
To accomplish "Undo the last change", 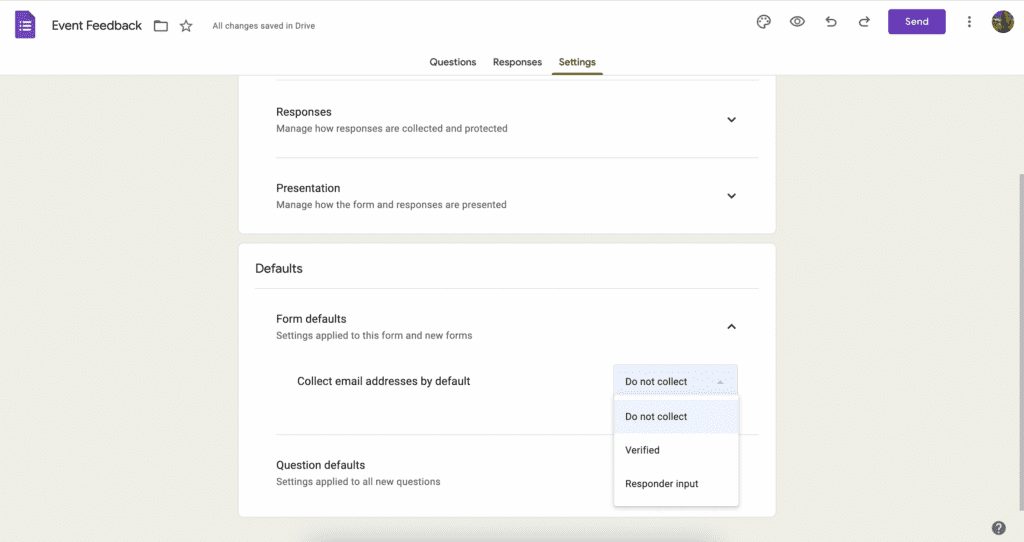I will (831, 22).
